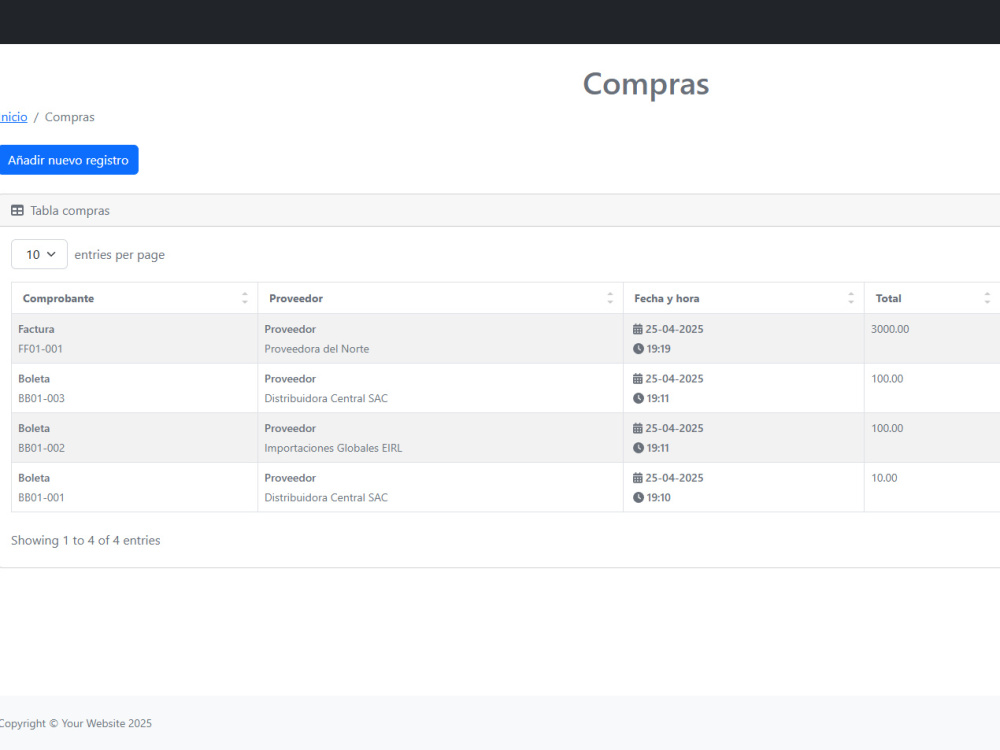
Task: Open the entries per page dropdown
Action: 40,254
